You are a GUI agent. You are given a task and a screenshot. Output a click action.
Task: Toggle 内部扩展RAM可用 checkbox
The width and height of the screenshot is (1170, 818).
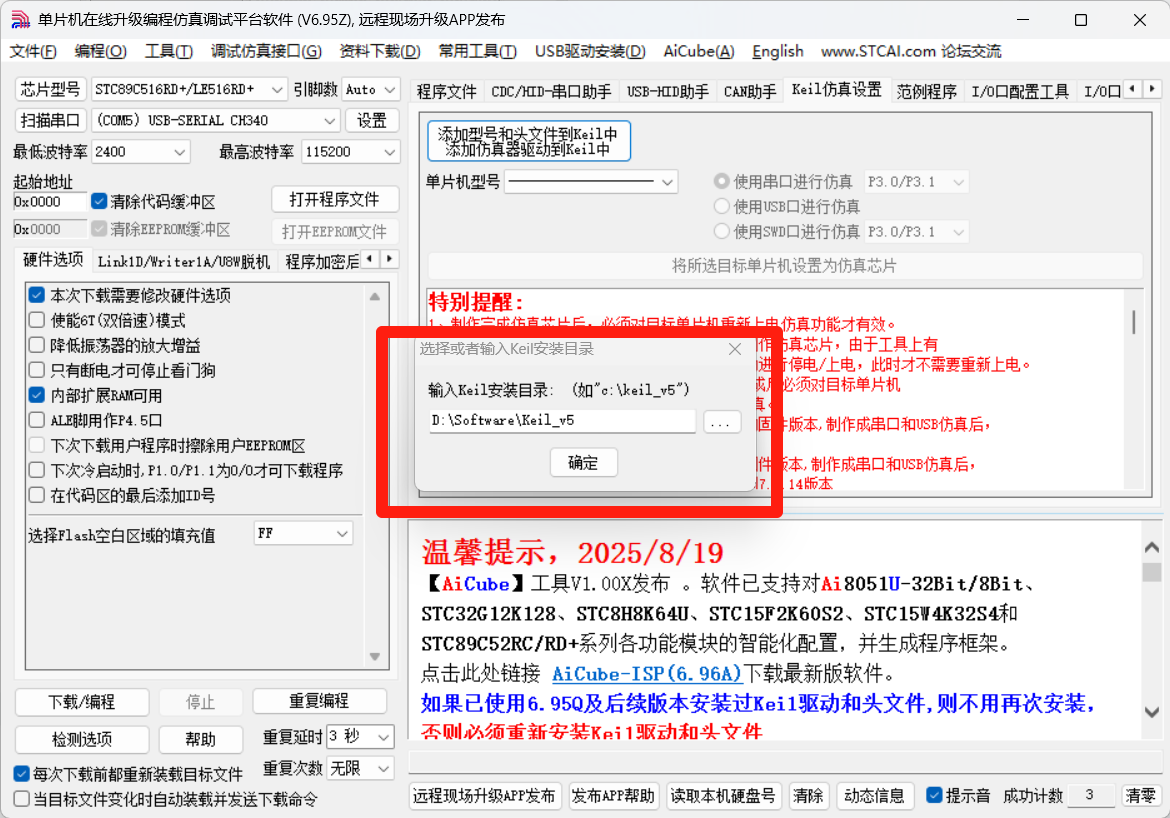[x=37, y=395]
